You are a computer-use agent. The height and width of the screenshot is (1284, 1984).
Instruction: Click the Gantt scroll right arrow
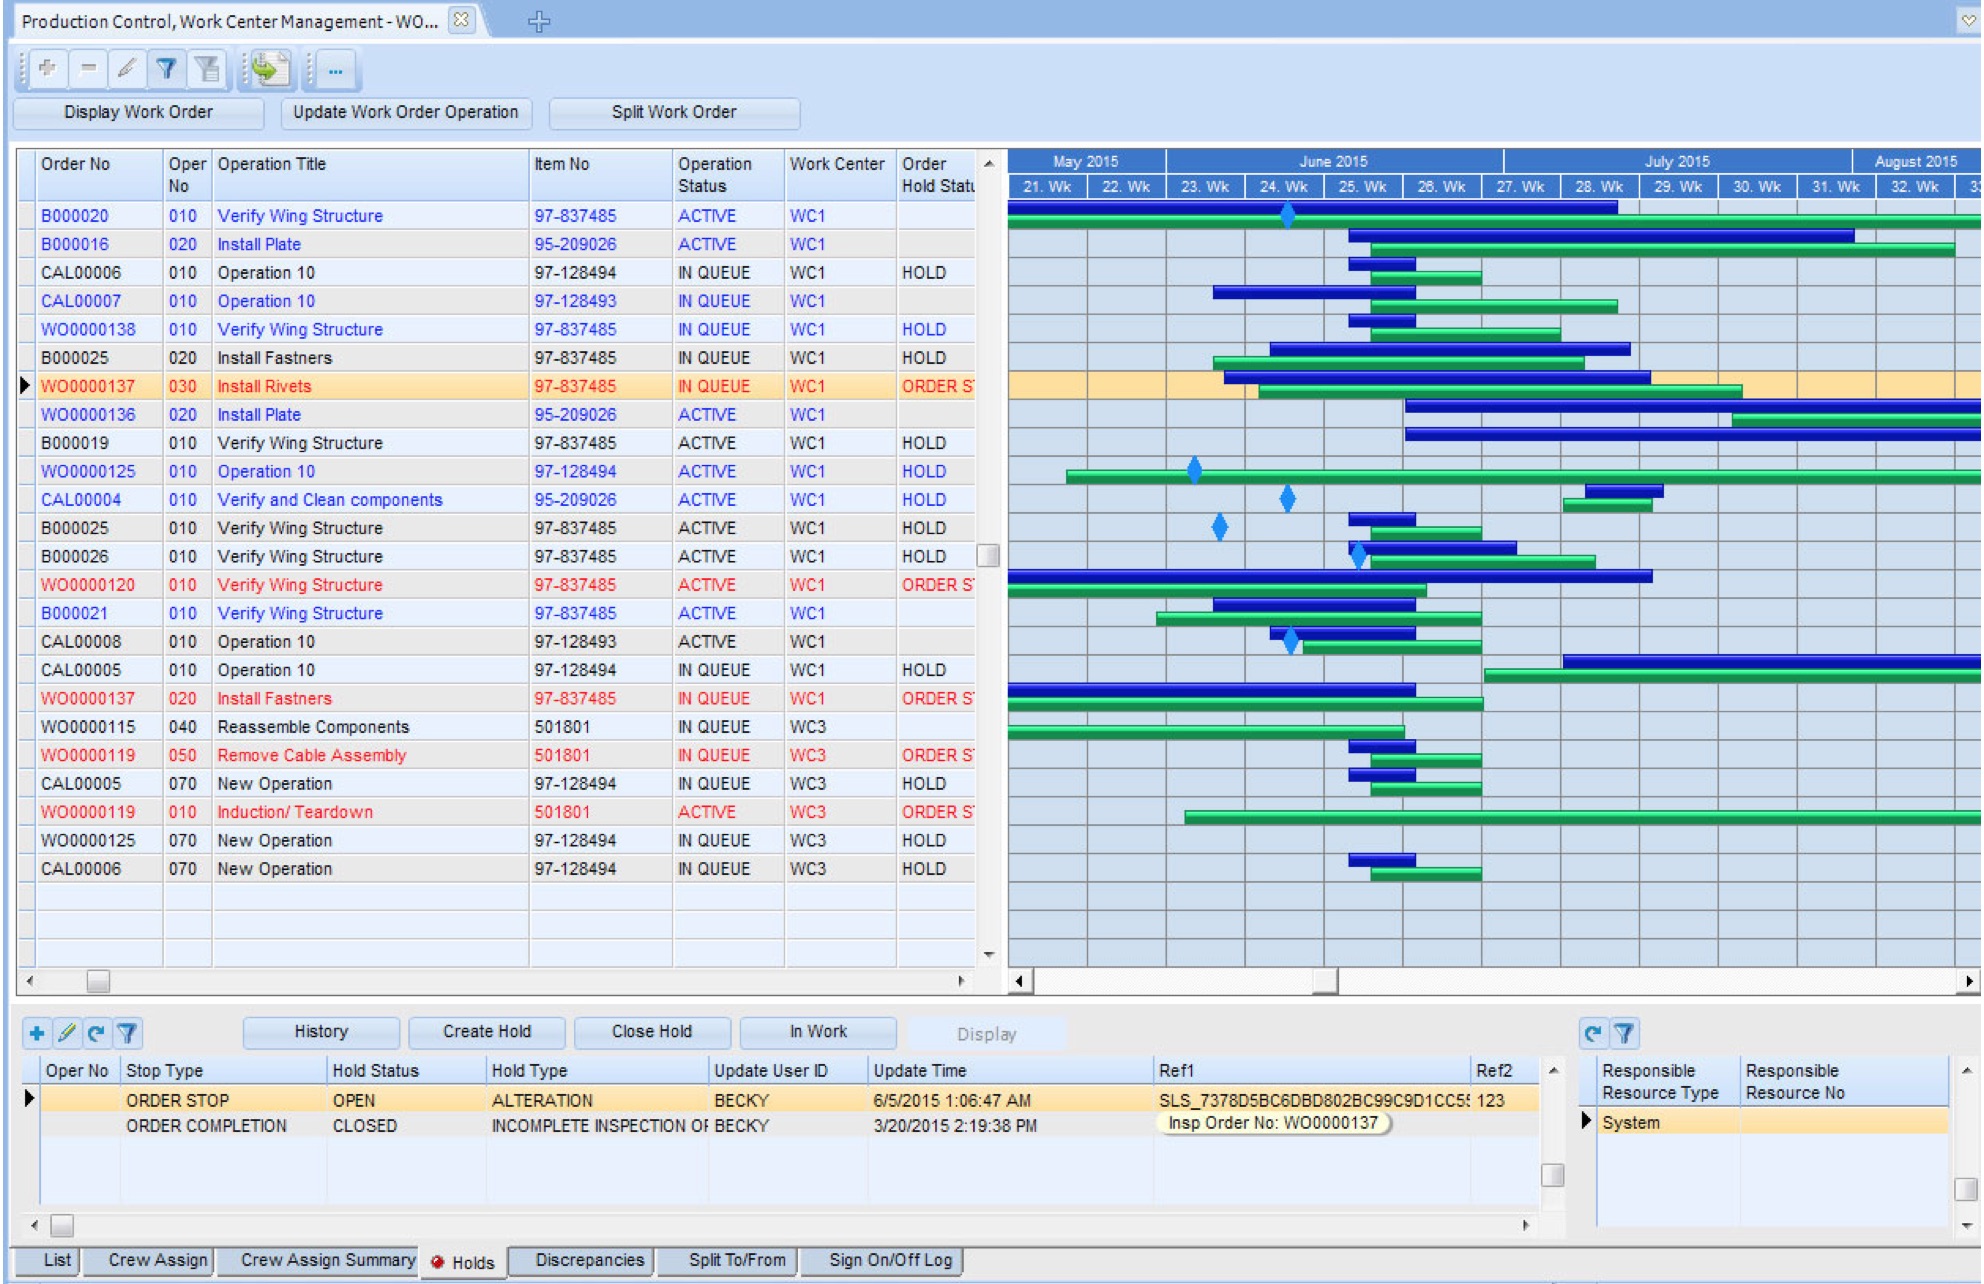click(1969, 981)
